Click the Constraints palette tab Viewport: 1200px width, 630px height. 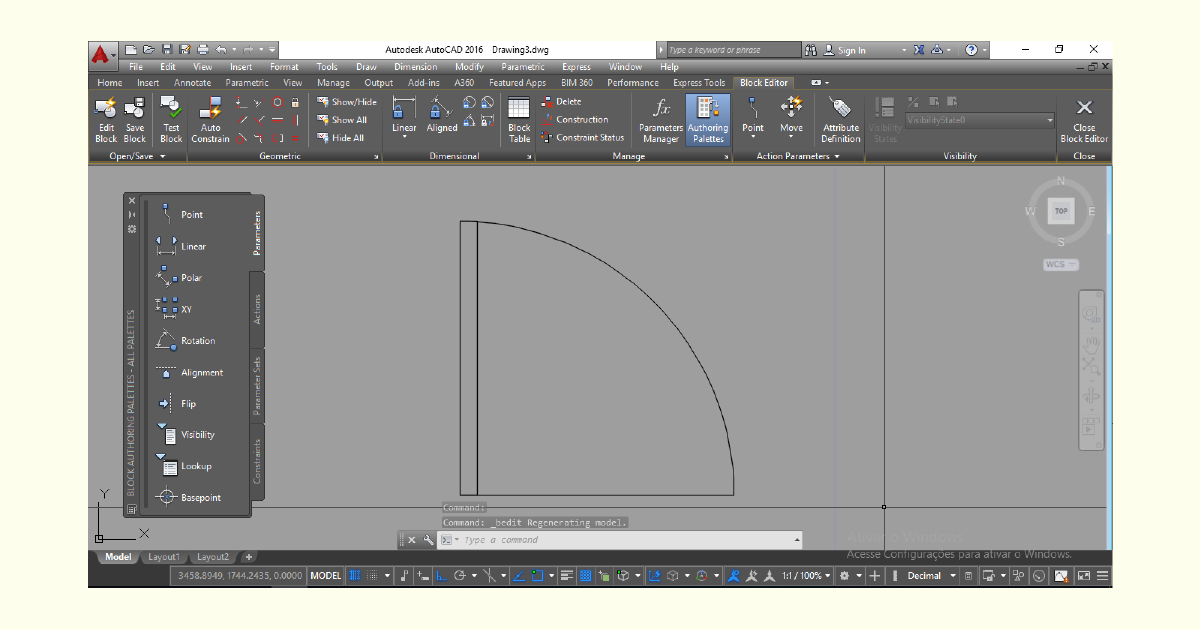coord(257,461)
